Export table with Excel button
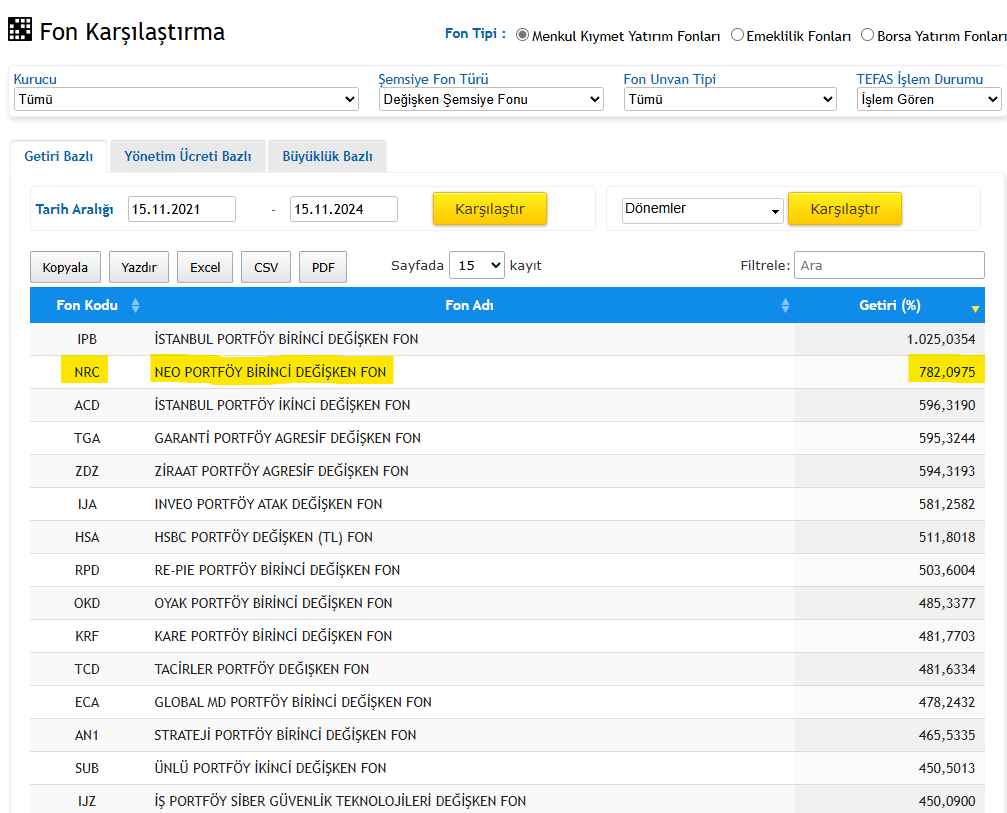1007x813 pixels. 205,267
